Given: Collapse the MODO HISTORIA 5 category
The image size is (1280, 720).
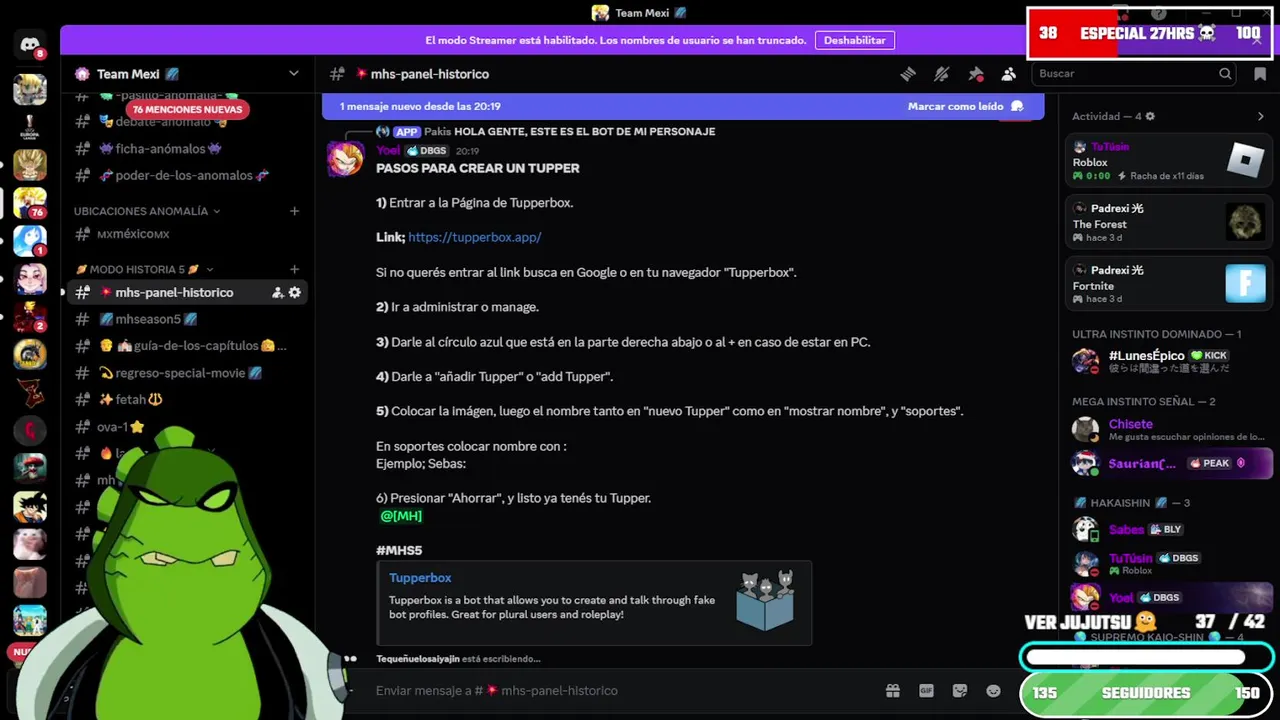Looking at the screenshot, I should tap(145, 269).
